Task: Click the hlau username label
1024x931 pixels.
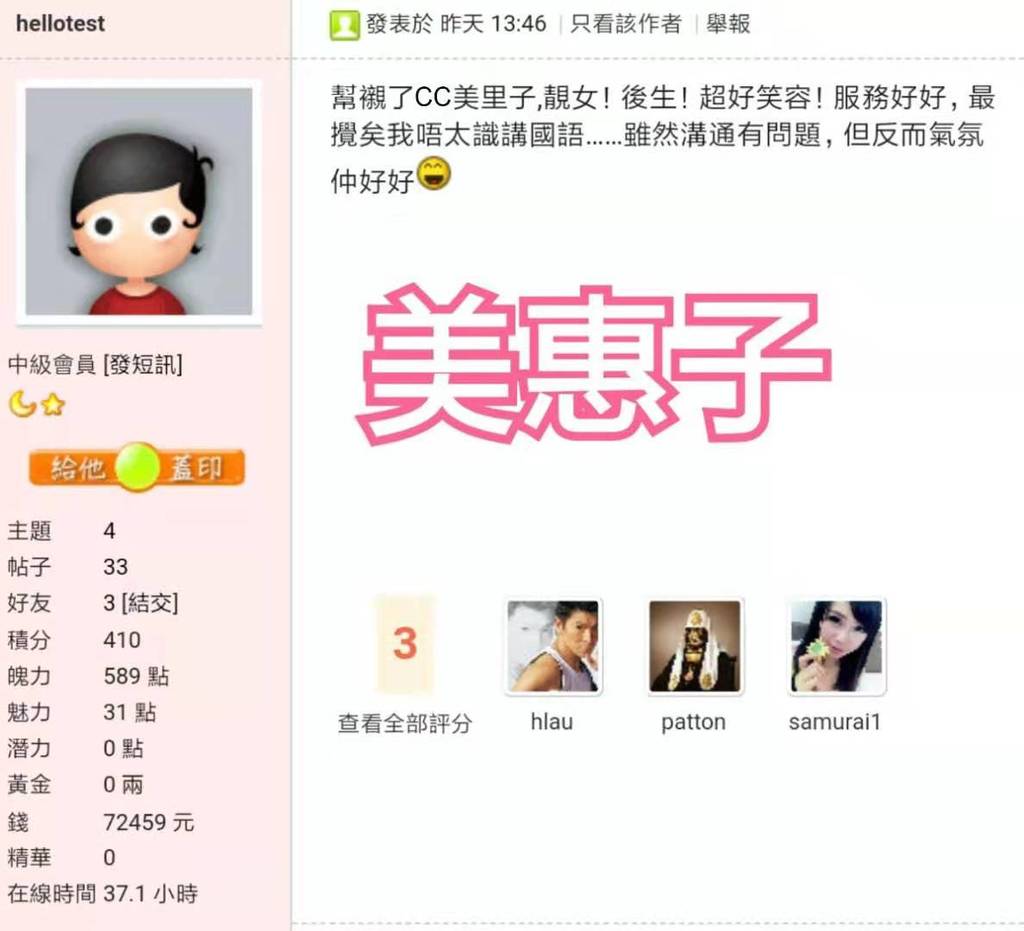Action: [552, 722]
